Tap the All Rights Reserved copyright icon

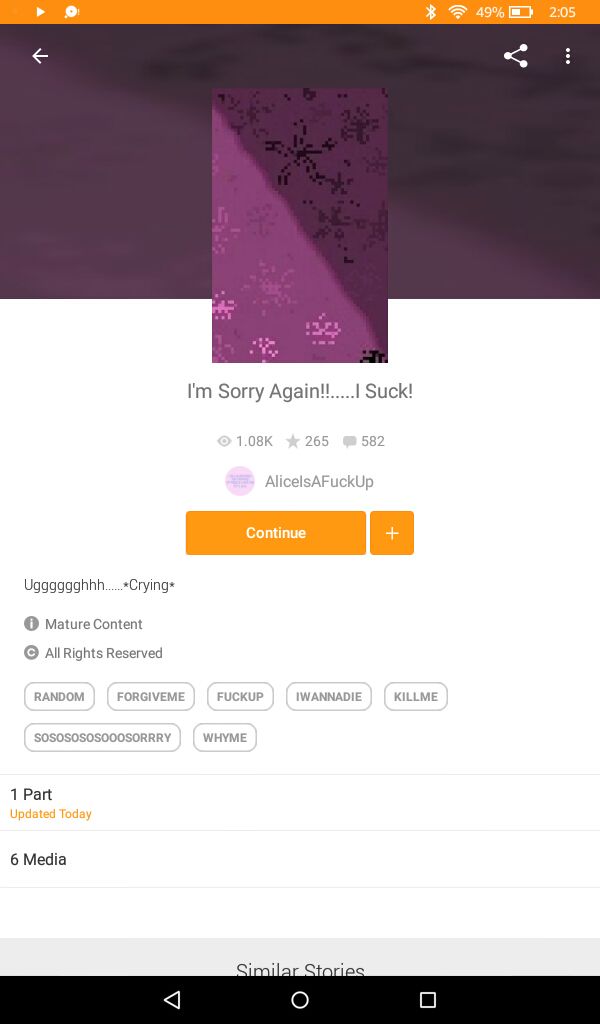pos(31,652)
